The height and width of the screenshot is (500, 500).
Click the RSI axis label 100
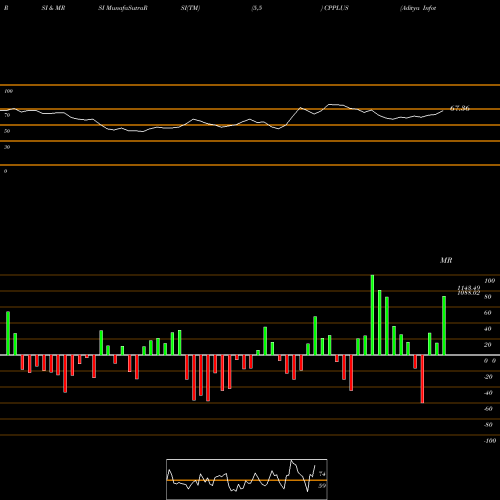[x=8, y=91]
